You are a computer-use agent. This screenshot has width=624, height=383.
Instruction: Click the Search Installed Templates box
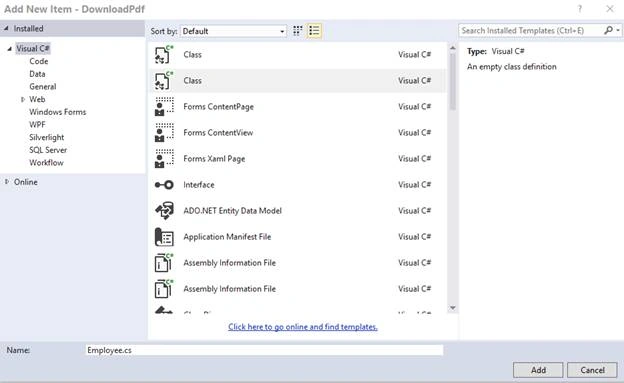(x=530, y=31)
